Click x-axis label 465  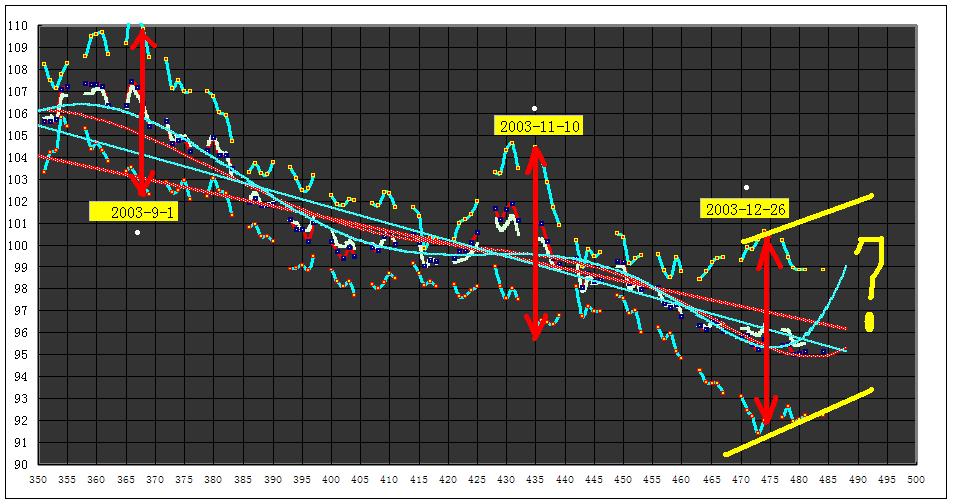coord(712,480)
